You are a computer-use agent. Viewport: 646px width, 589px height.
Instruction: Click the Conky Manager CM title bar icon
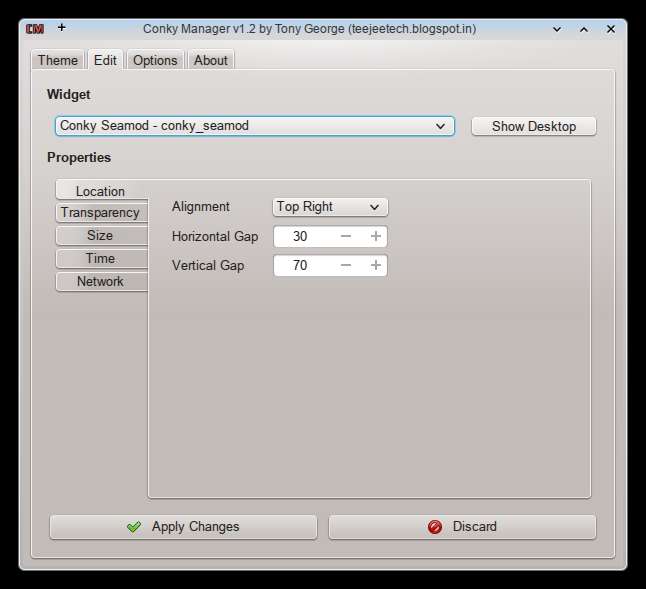[x=34, y=29]
